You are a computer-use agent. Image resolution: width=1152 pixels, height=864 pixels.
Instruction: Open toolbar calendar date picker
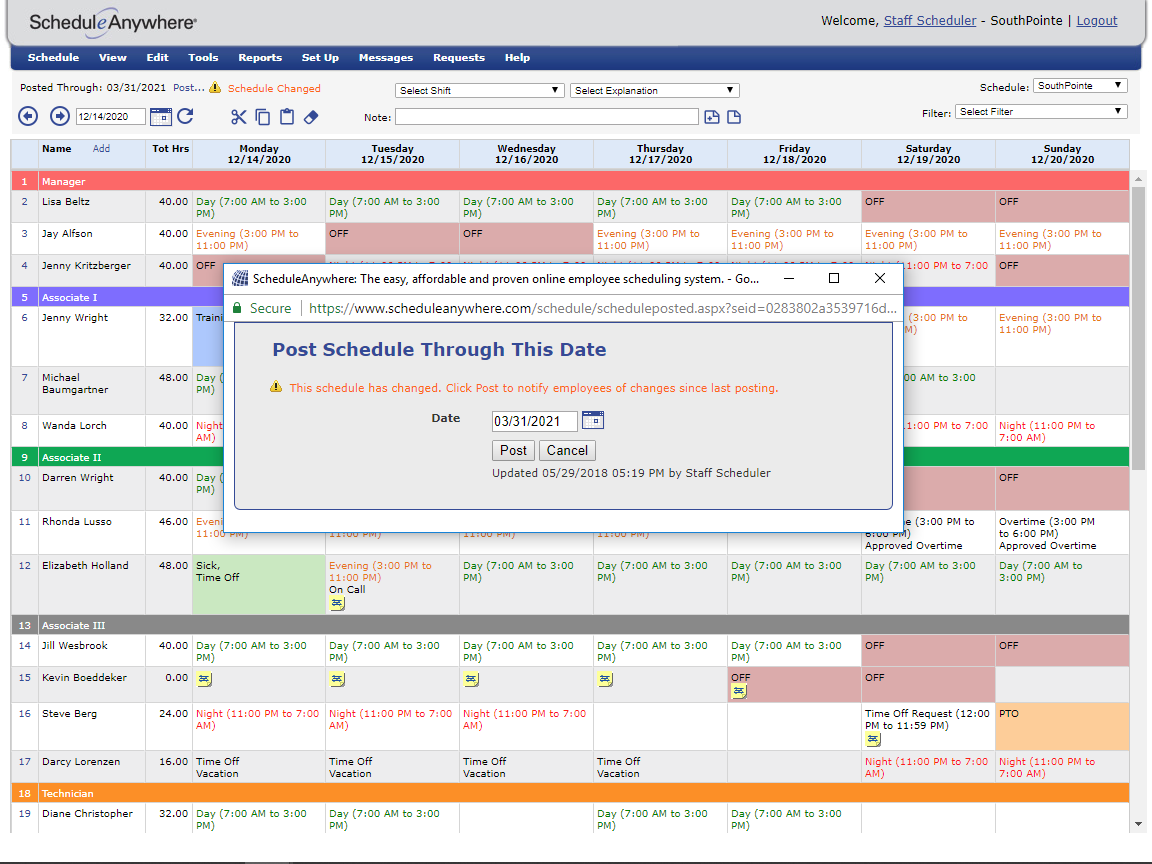[x=160, y=116]
